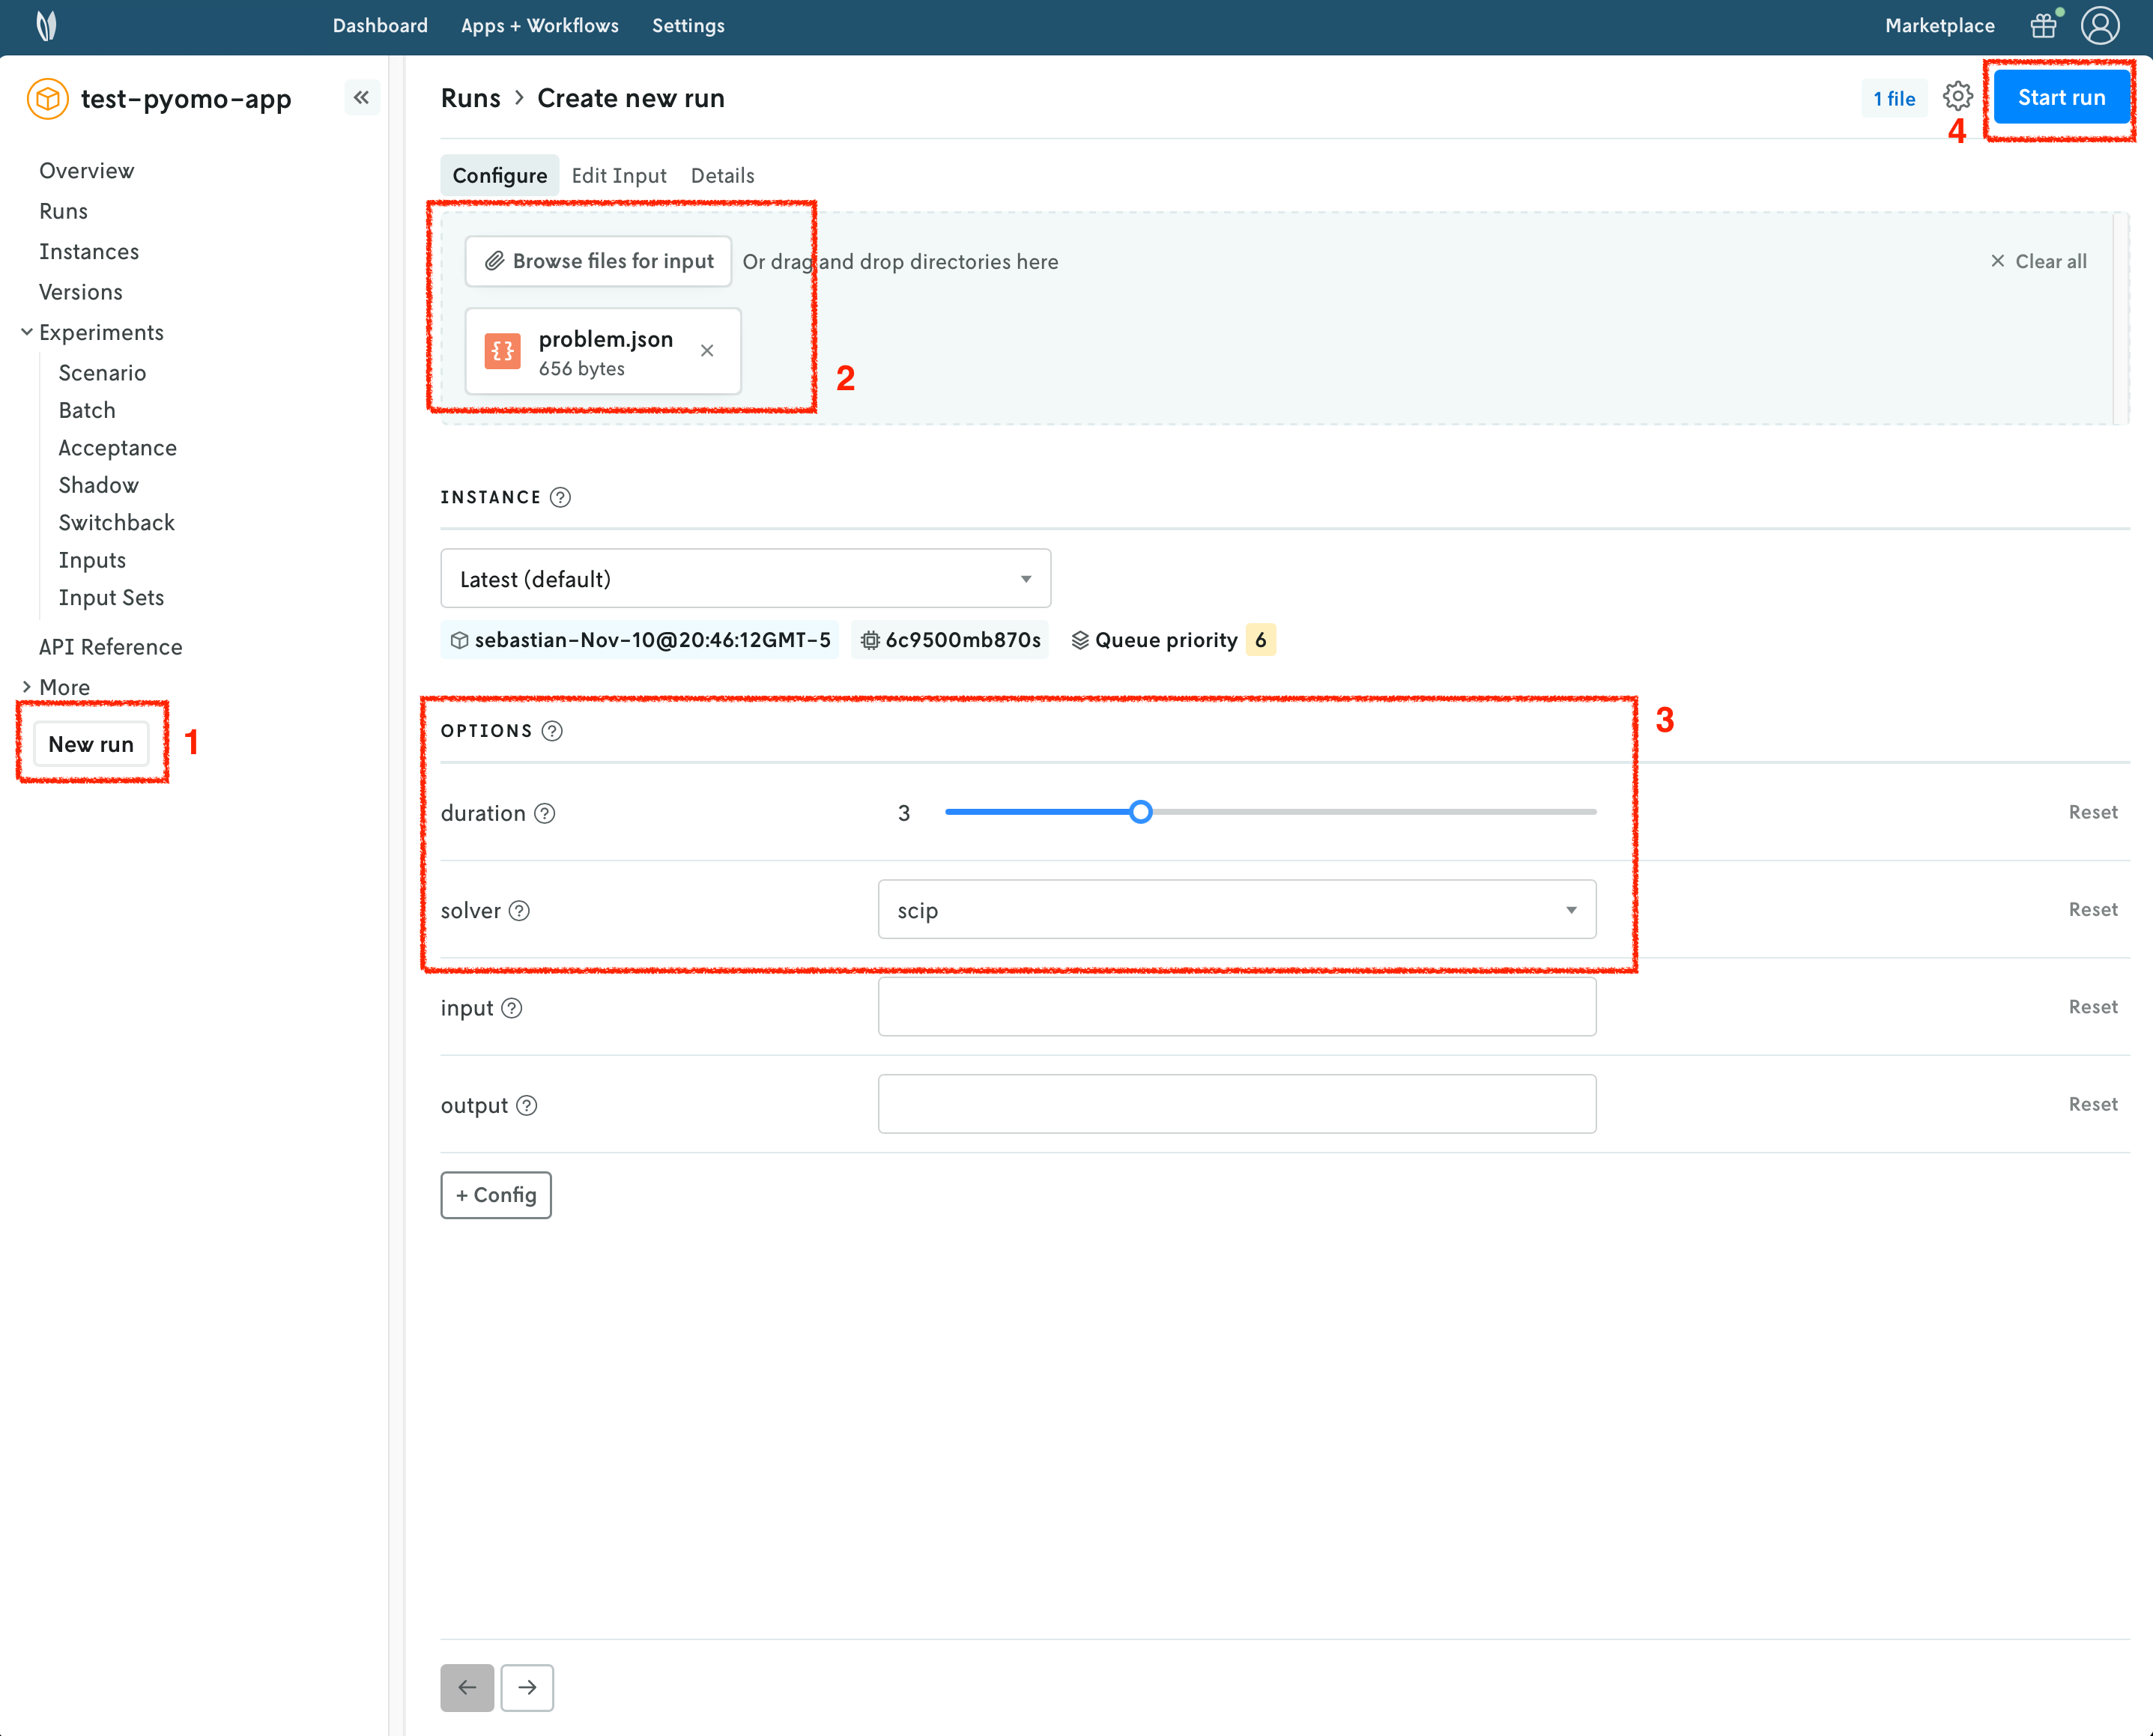Open the Details tab

pos(722,176)
